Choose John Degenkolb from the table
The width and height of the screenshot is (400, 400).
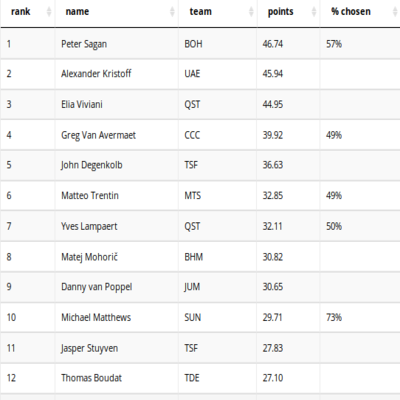click(x=92, y=165)
